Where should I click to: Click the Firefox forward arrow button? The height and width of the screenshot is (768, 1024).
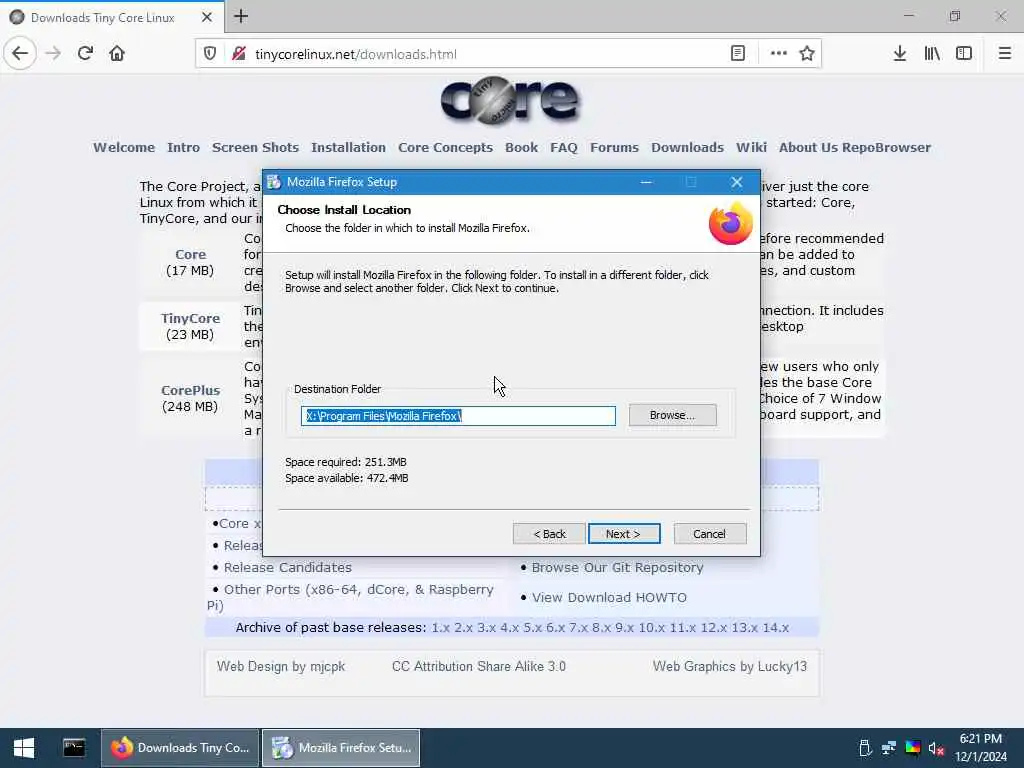click(53, 54)
